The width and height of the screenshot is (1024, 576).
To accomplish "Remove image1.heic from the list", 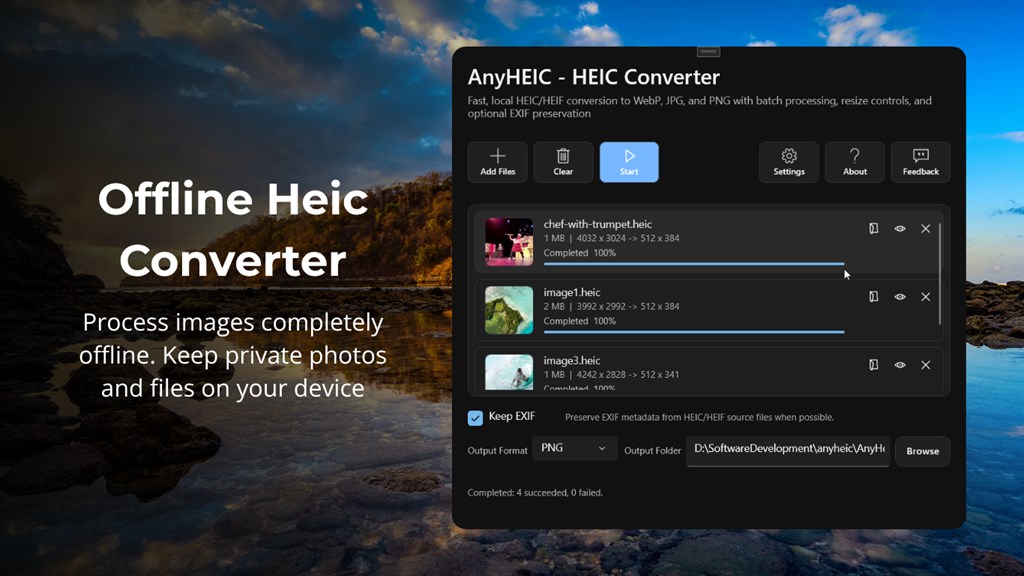I will (x=925, y=296).
